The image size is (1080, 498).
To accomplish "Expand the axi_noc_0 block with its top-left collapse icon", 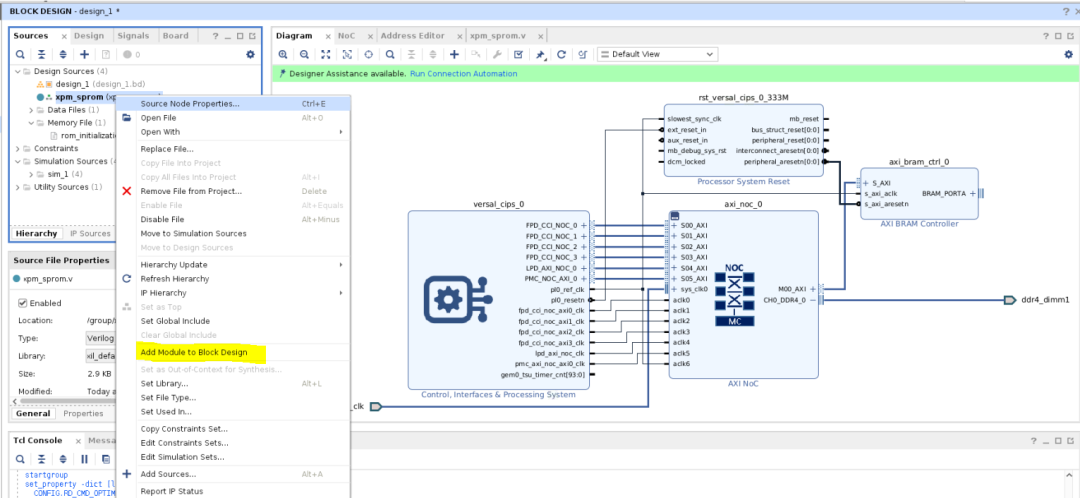I will pos(674,216).
